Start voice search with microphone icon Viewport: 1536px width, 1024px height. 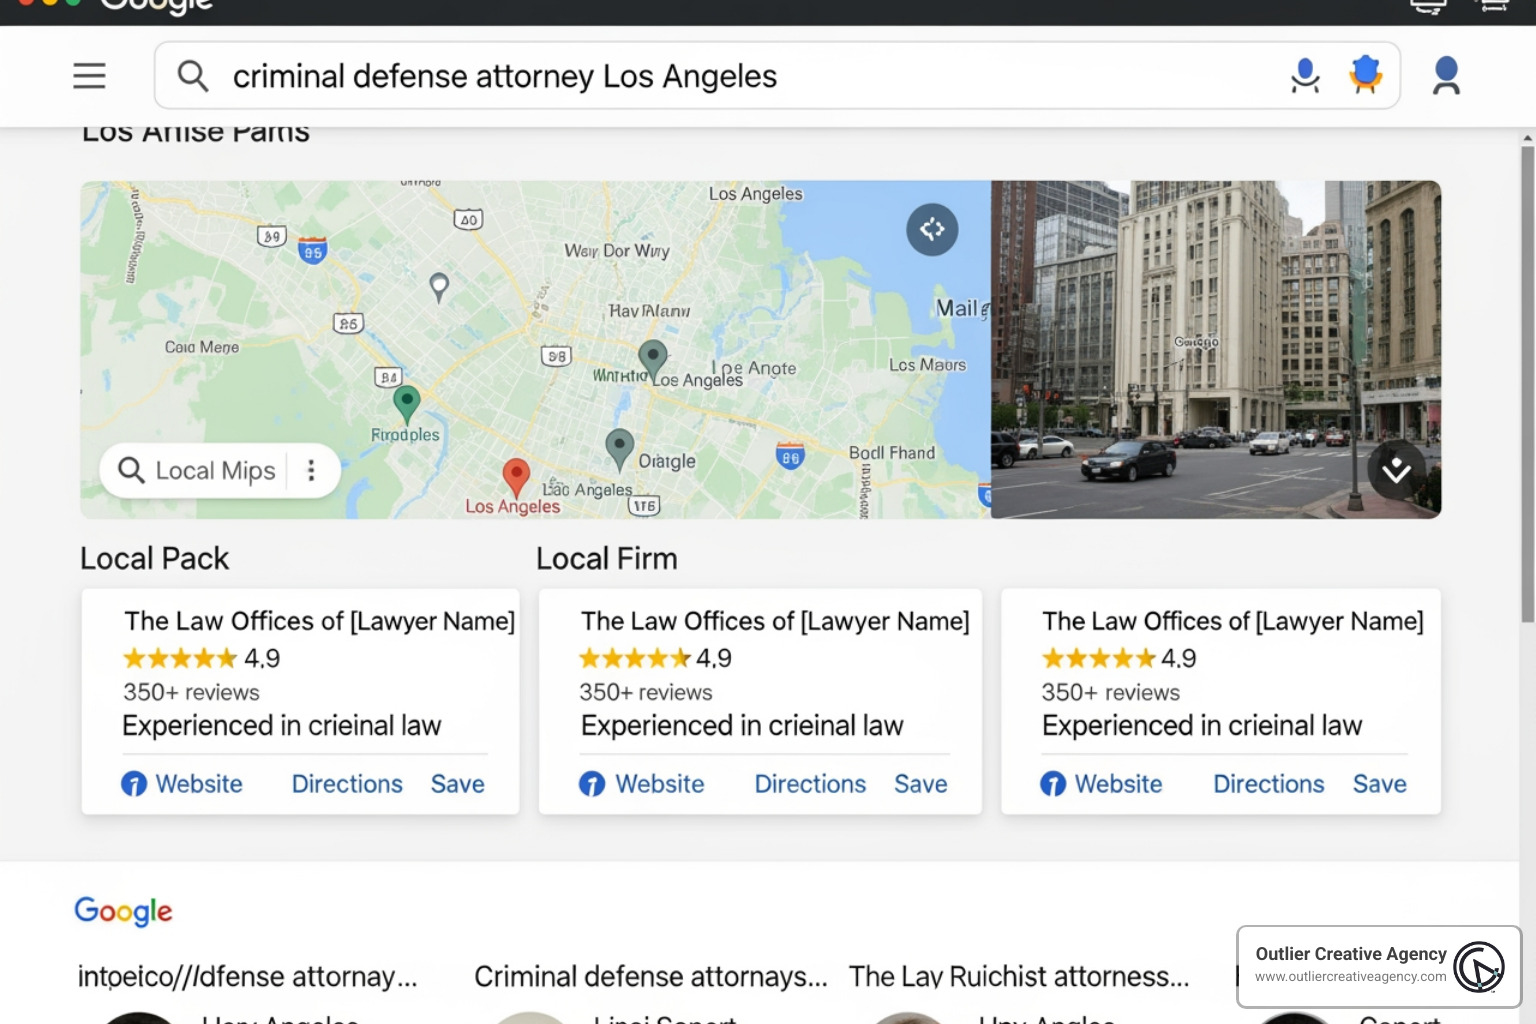[x=1305, y=76]
